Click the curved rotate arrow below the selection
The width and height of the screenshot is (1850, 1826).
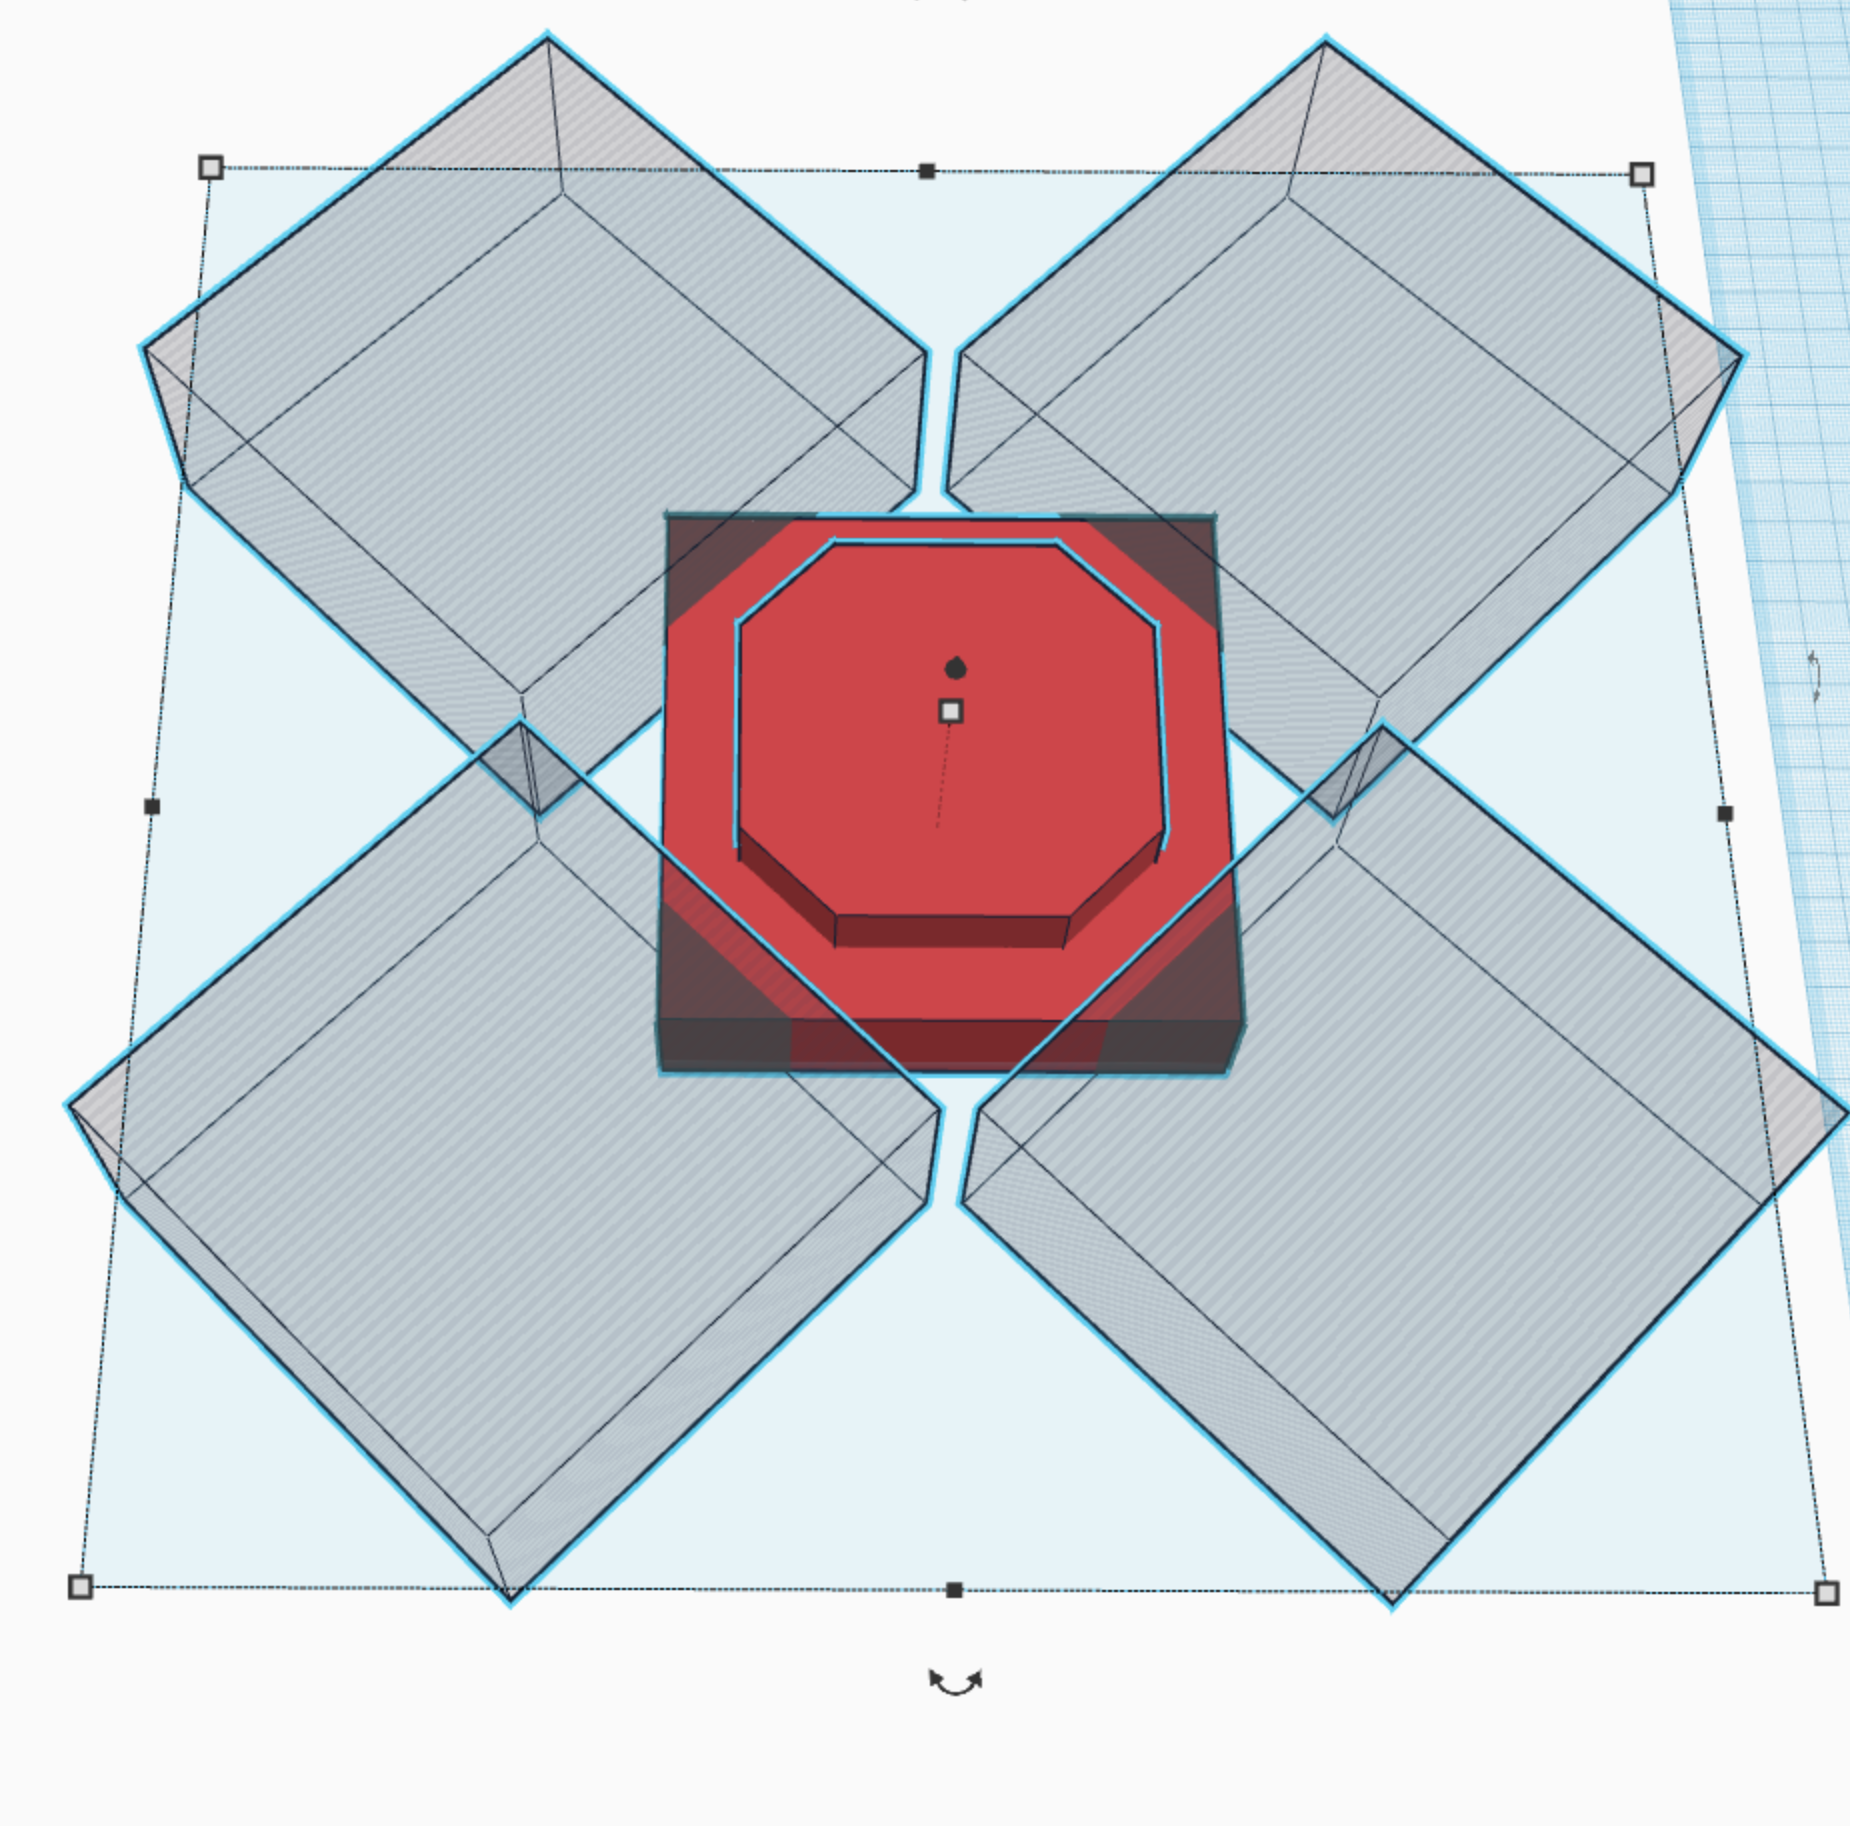tap(955, 1682)
